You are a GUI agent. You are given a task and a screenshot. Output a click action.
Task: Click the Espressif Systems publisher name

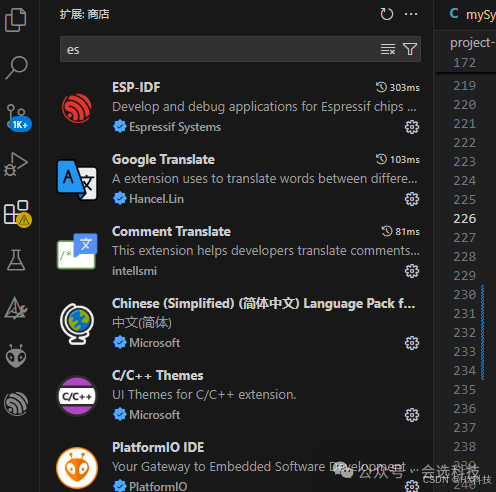(175, 127)
